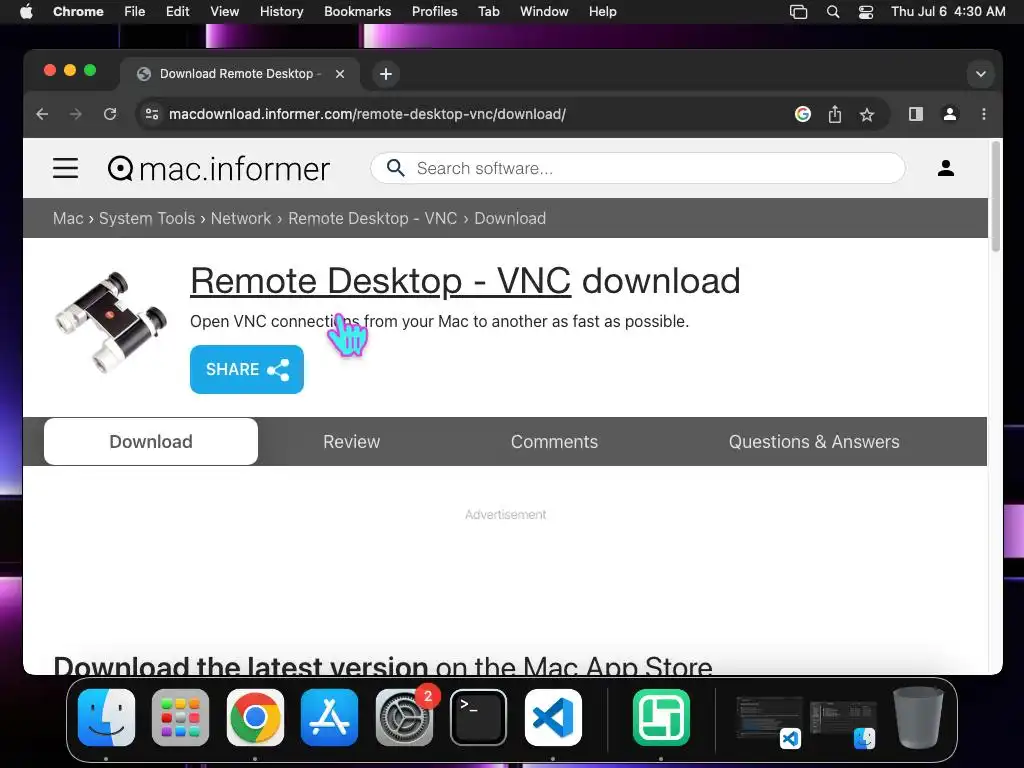Open the hamburger menu on mac.informer

[x=65, y=168]
